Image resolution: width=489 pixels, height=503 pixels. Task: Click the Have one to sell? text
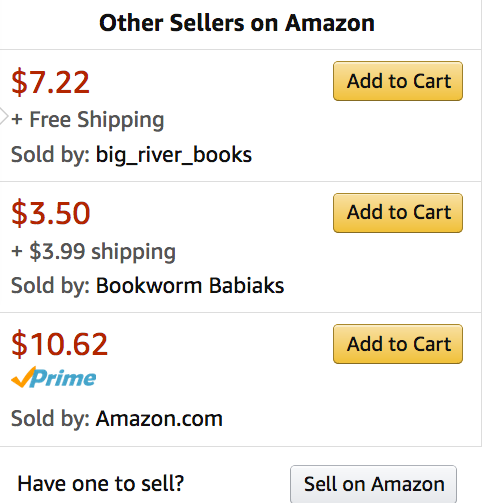coord(101,483)
